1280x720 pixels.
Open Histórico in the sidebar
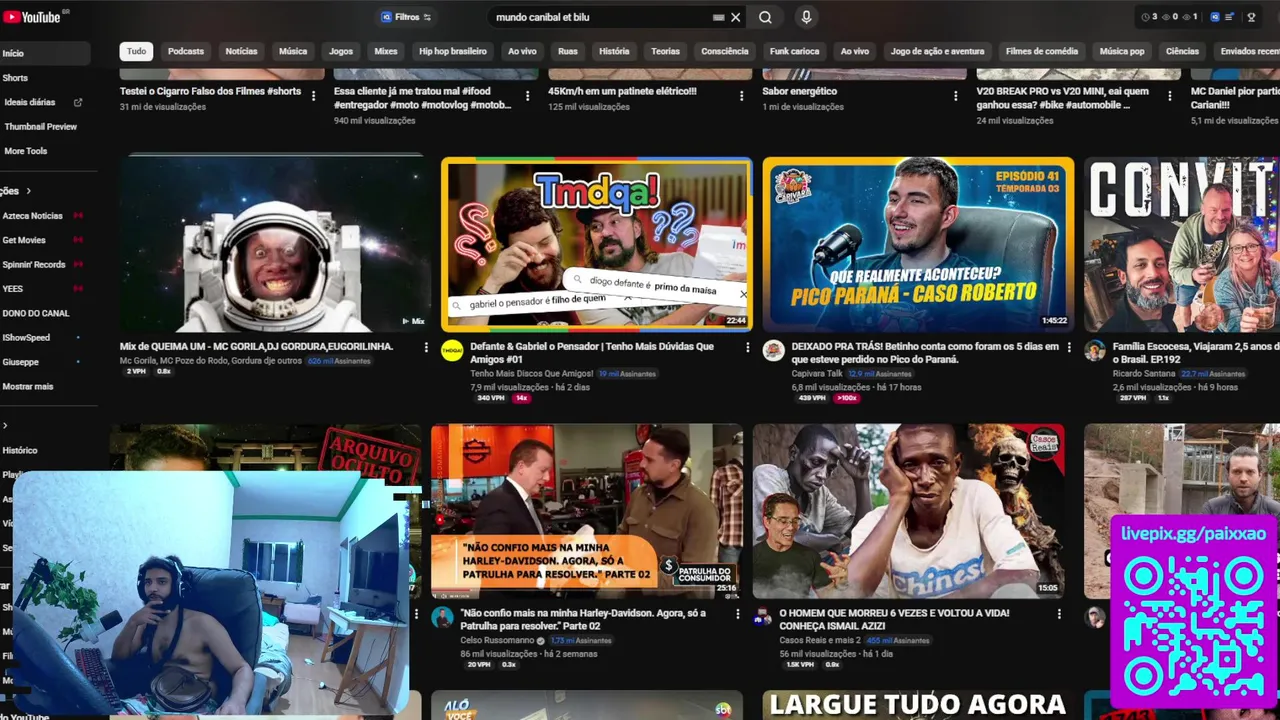[x=20, y=451]
